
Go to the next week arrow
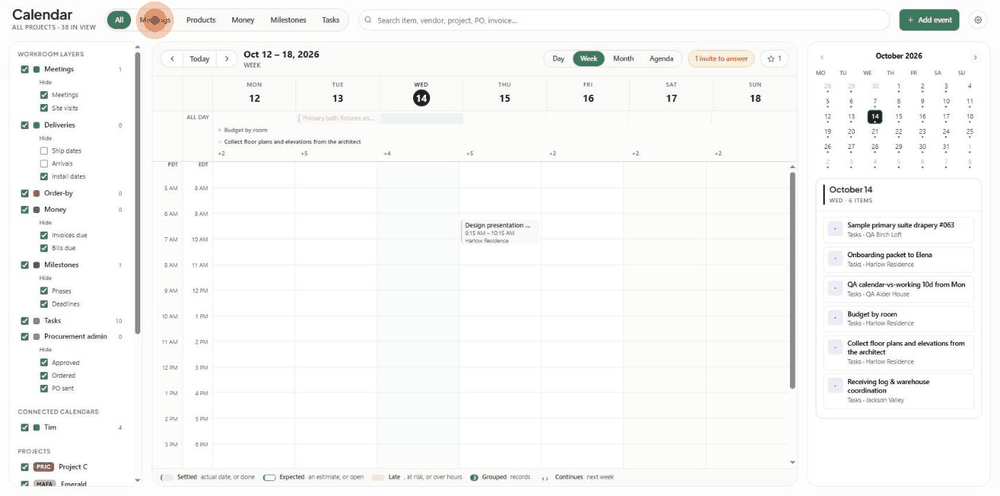point(227,59)
